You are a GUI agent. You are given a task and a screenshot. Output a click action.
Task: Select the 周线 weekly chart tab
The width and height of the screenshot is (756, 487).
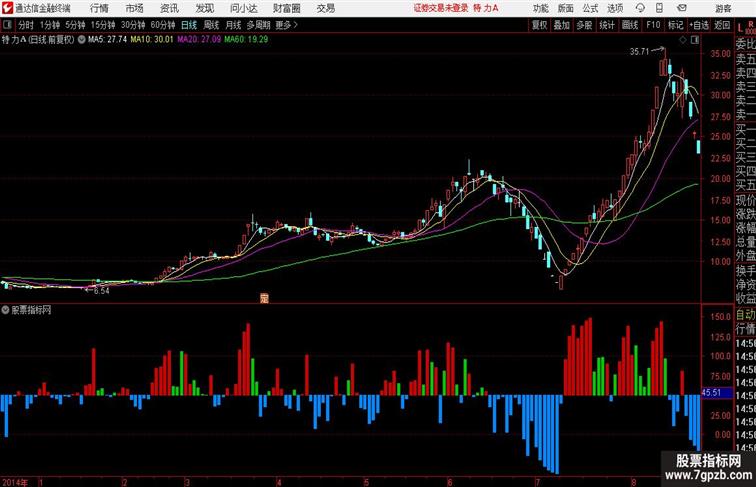(211, 25)
